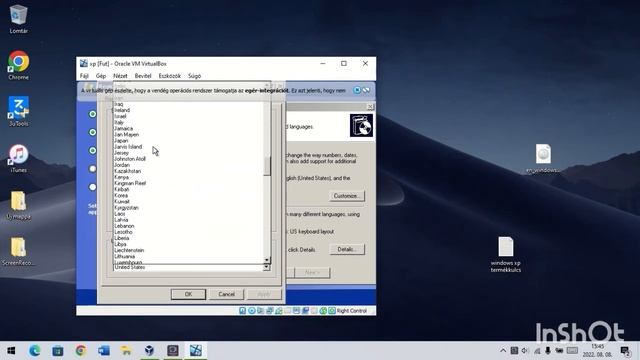Click the Details... button
Screen dimensions: 640x360
[x=347, y=249]
